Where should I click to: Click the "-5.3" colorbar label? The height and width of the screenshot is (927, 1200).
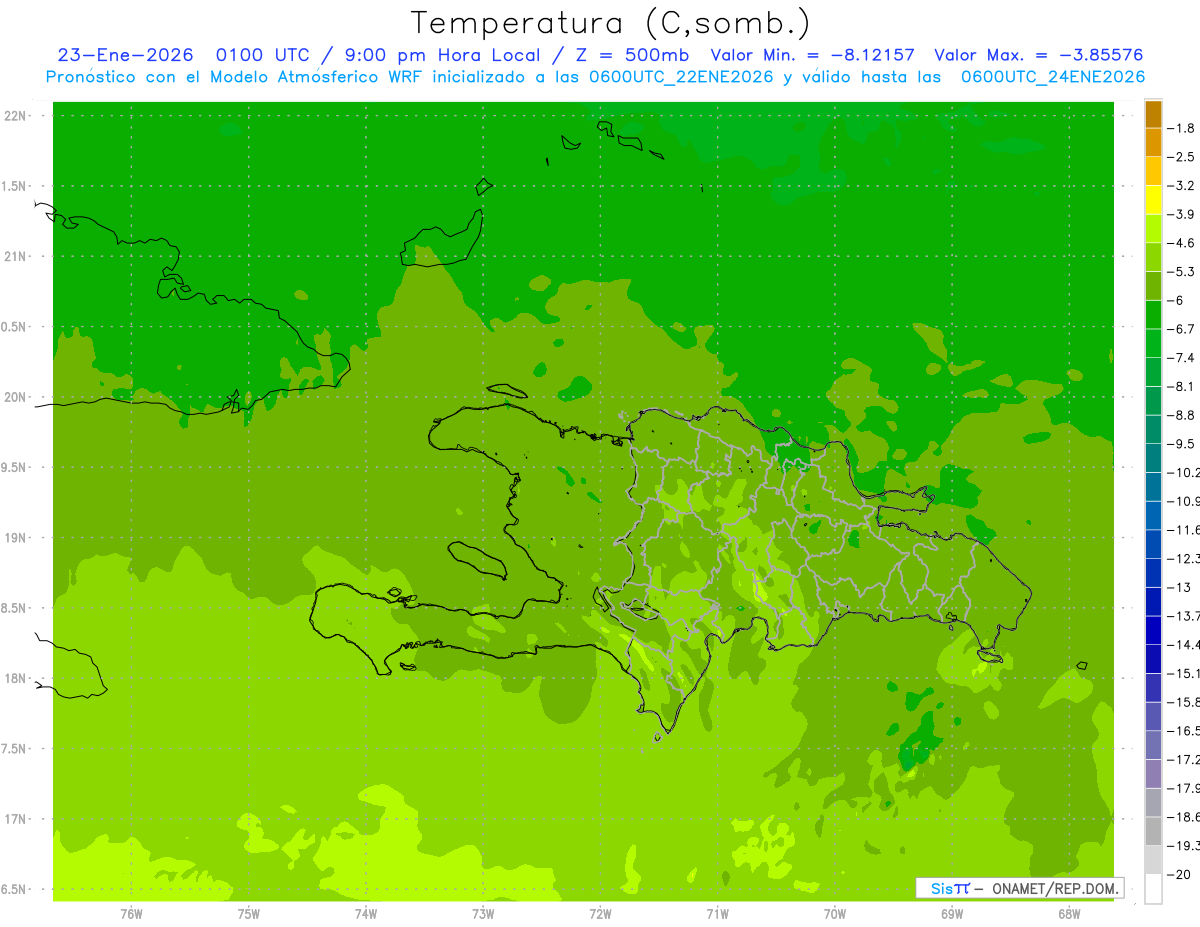1181,272
